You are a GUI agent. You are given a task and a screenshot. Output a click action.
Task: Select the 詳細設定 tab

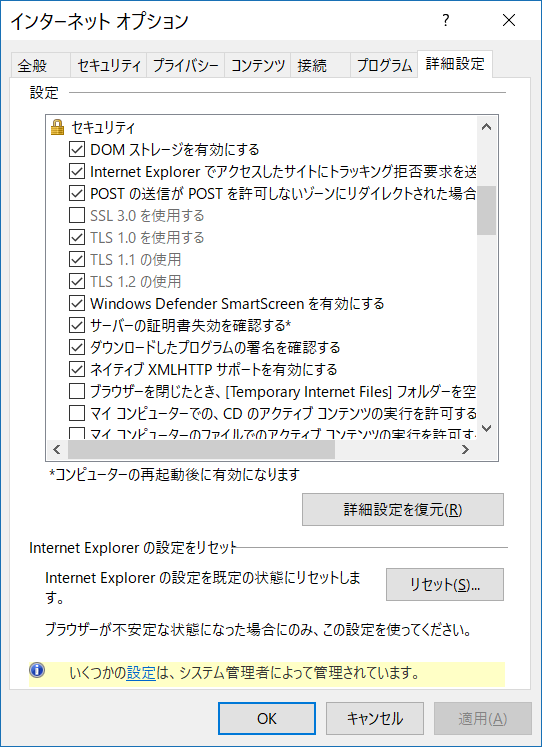click(x=455, y=64)
